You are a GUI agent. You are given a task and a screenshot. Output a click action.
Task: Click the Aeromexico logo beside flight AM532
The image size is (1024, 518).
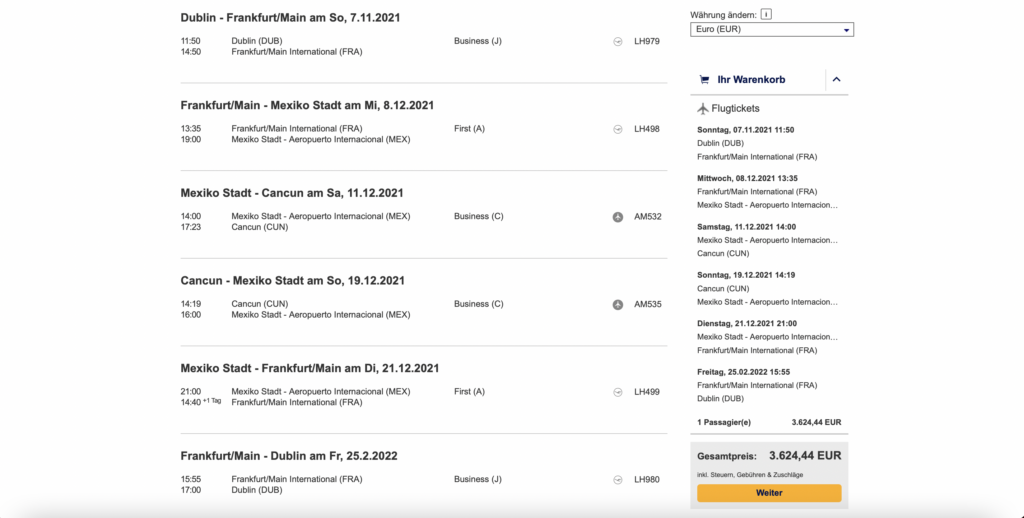[618, 217]
